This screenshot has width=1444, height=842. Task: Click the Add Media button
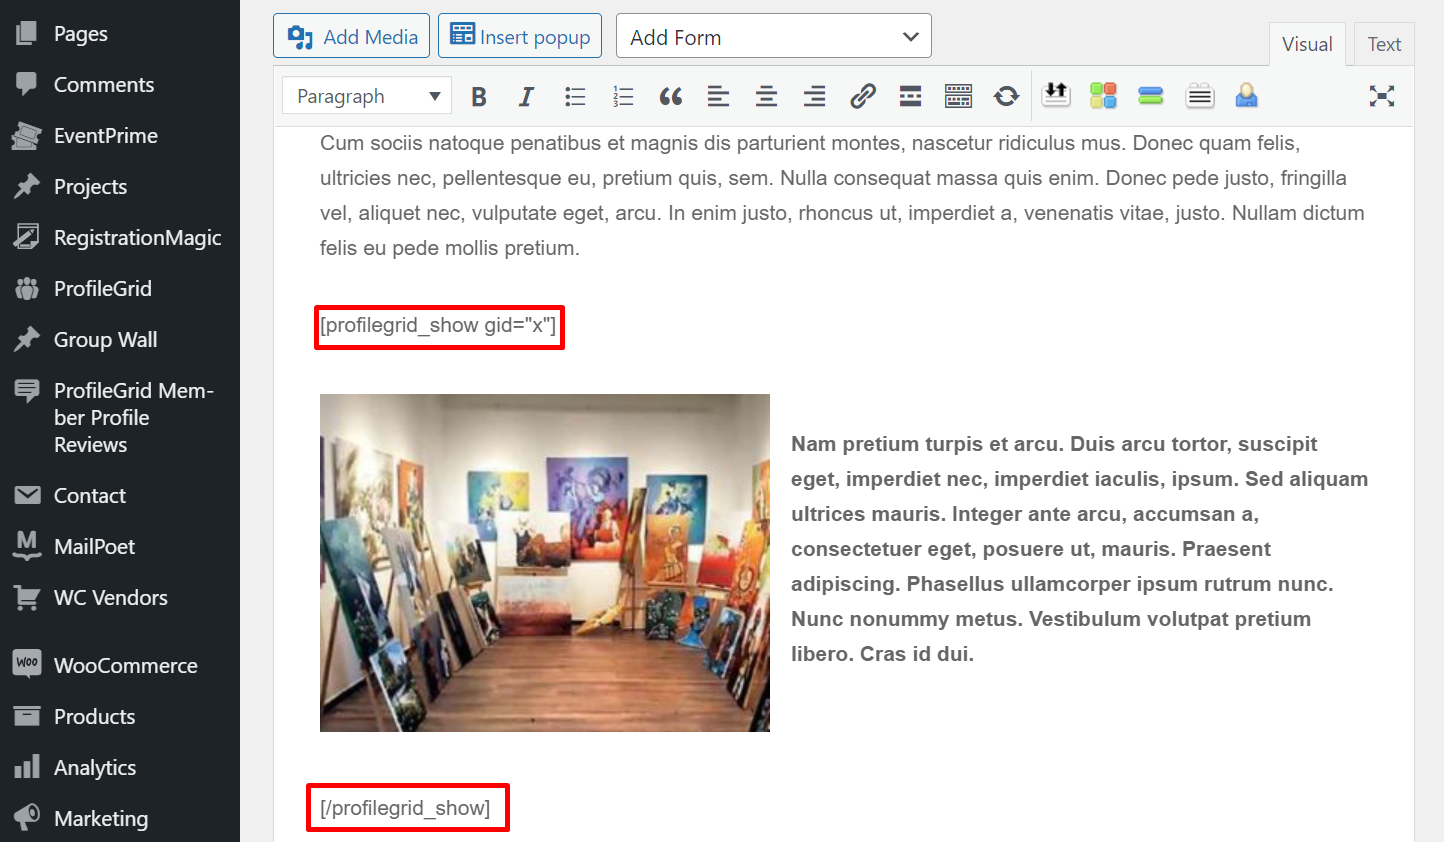tap(352, 37)
